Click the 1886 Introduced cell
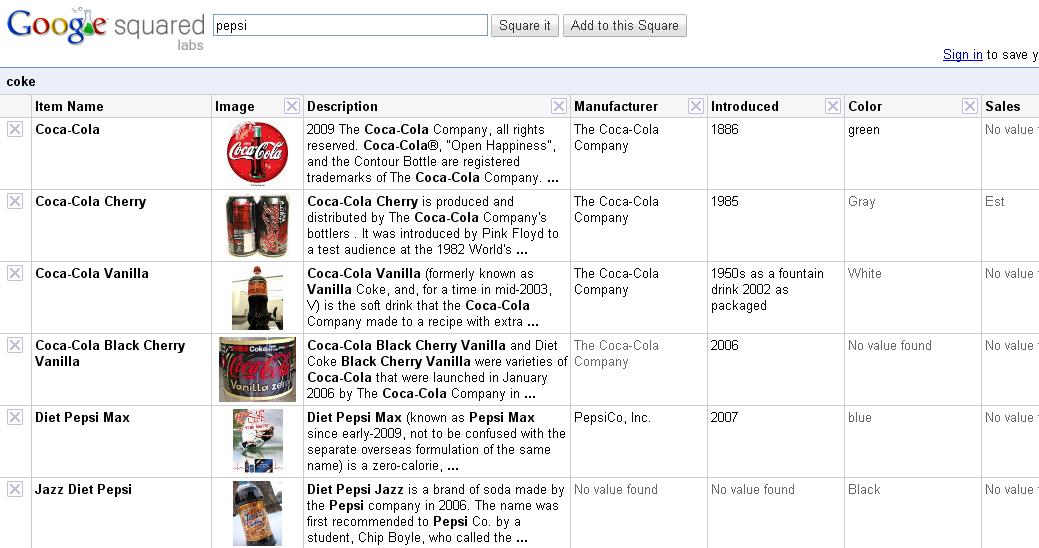This screenshot has height=548, width=1039. pos(724,129)
